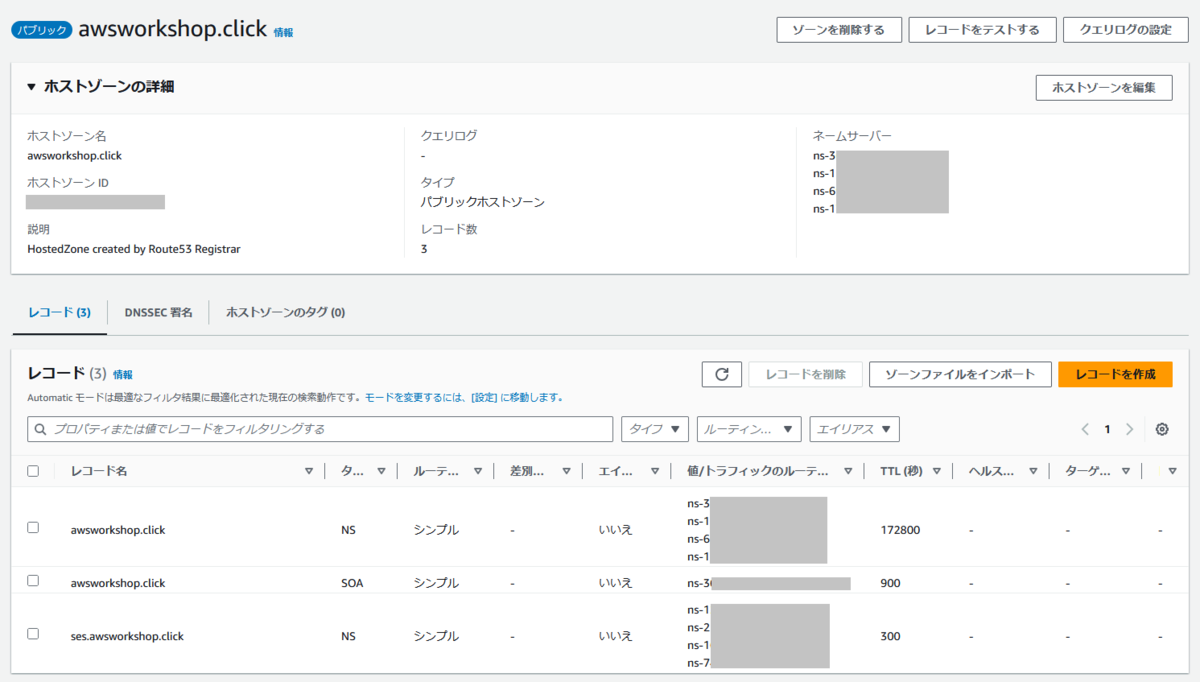Sort by ルーティング column header arrow
Image resolution: width=1200 pixels, height=682 pixels.
(478, 471)
